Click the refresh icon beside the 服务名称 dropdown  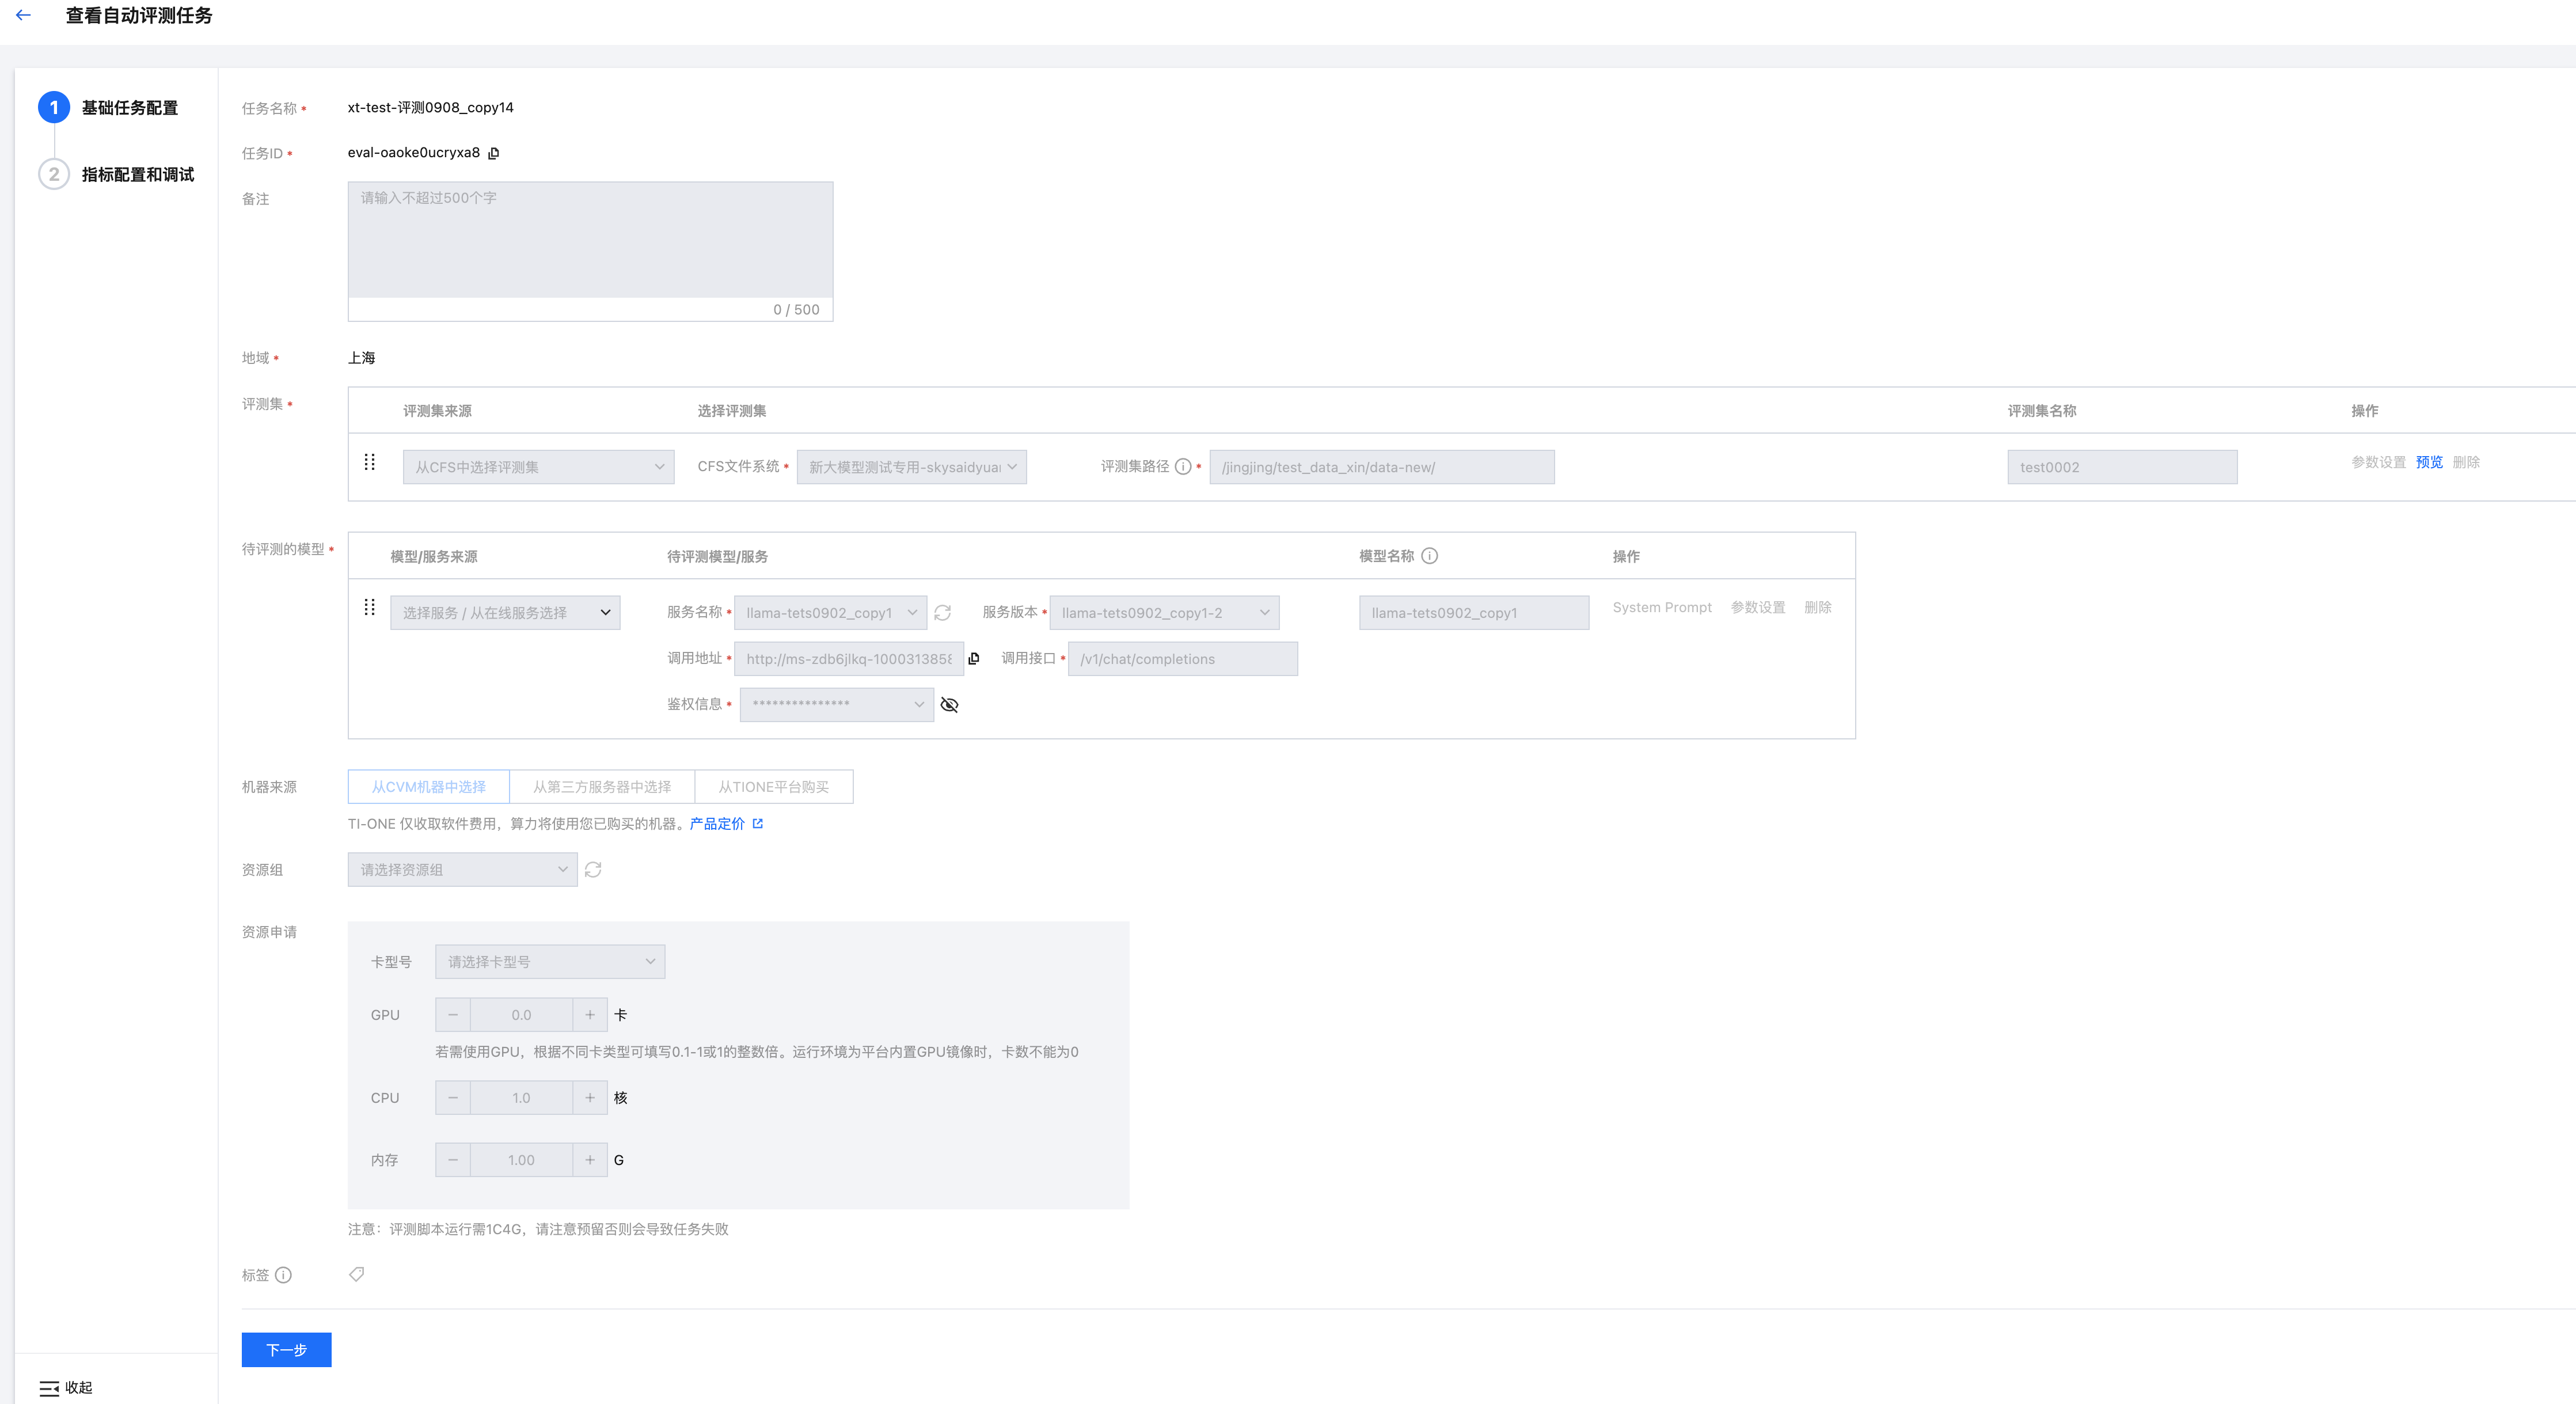[942, 613]
